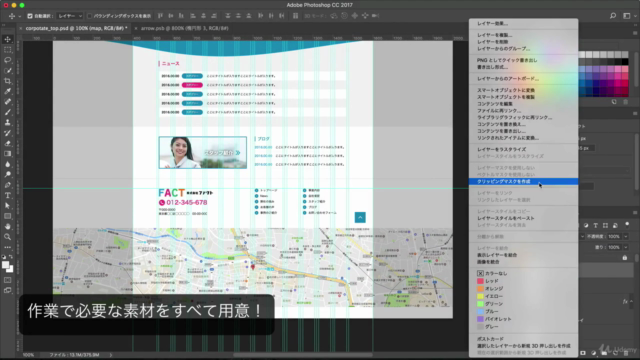Select the Eraser tool

(7, 143)
